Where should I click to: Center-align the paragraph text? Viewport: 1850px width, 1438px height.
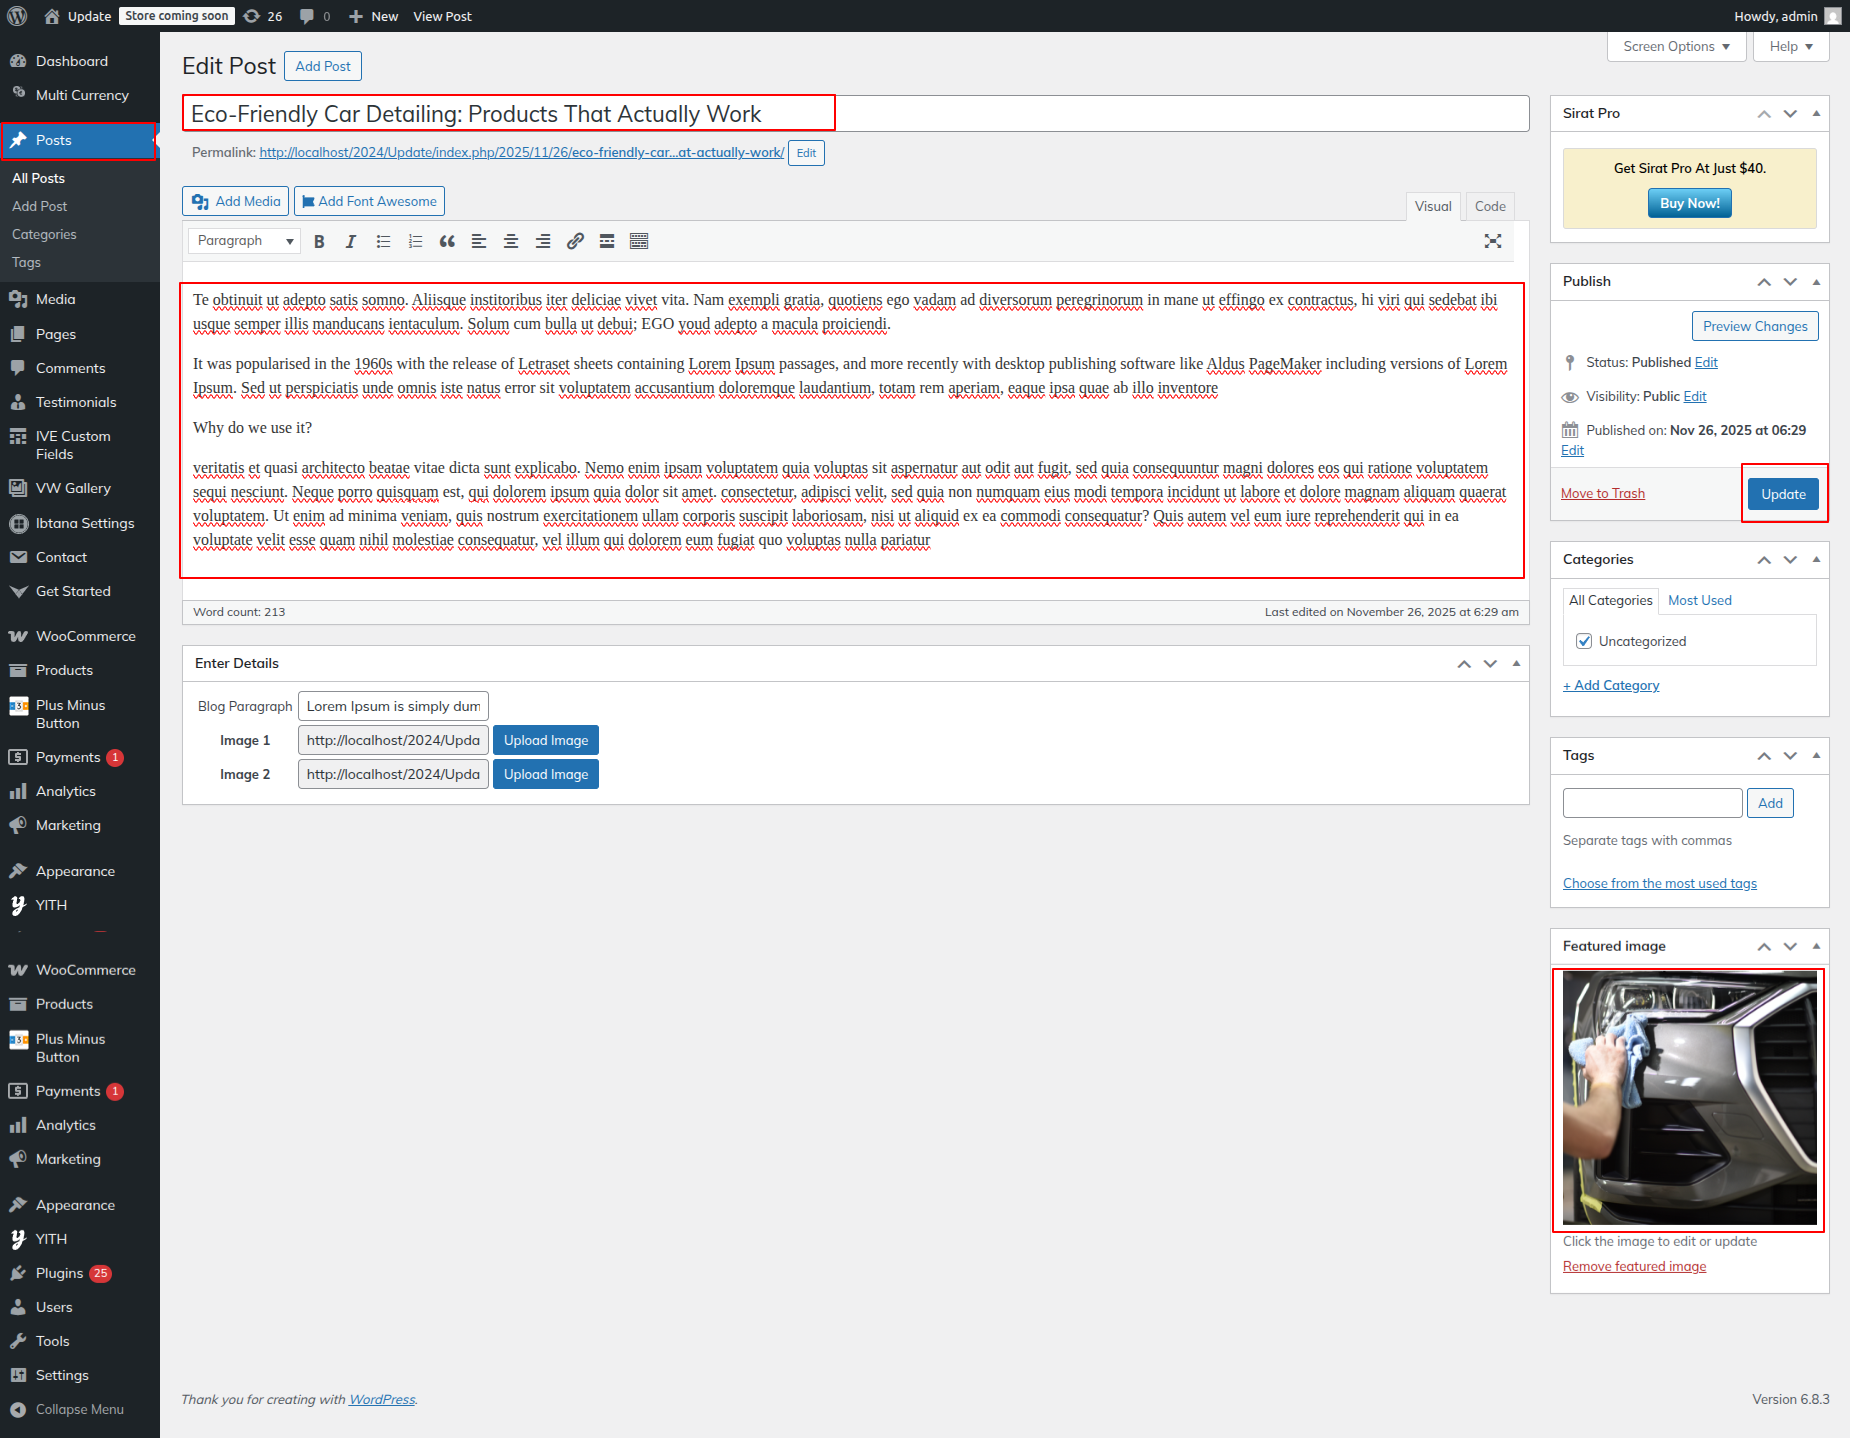pos(511,241)
